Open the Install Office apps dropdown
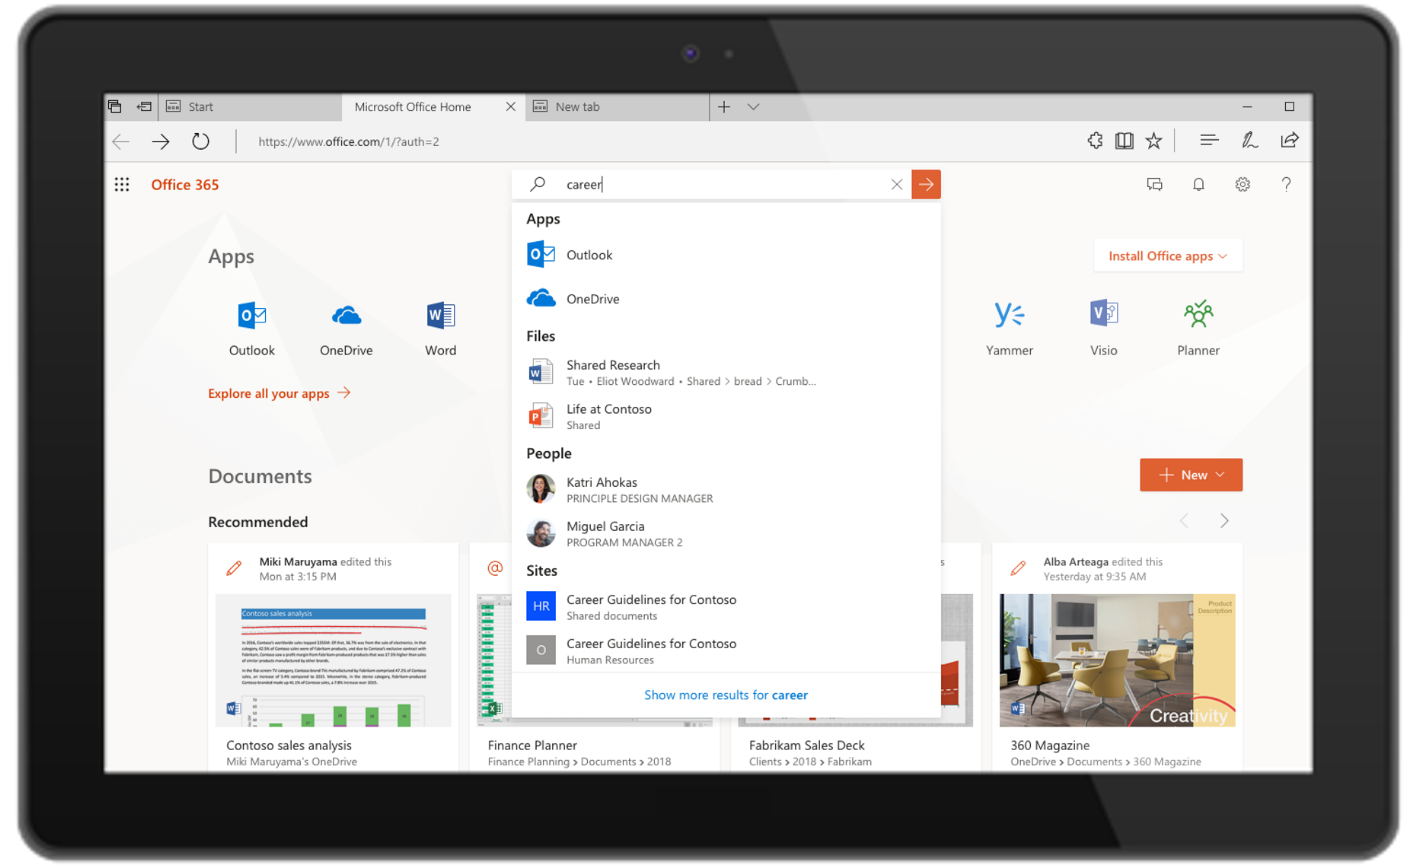 (x=1167, y=255)
